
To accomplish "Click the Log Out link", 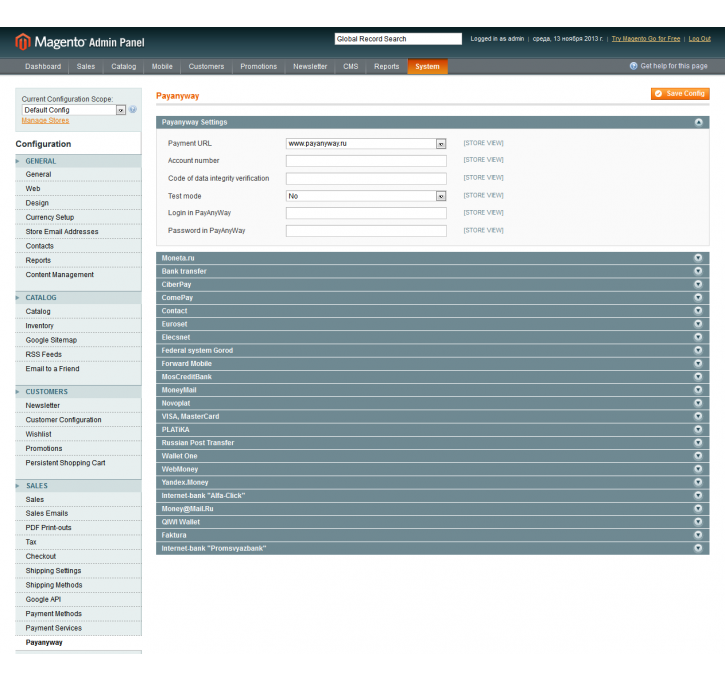I will click(x=700, y=39).
